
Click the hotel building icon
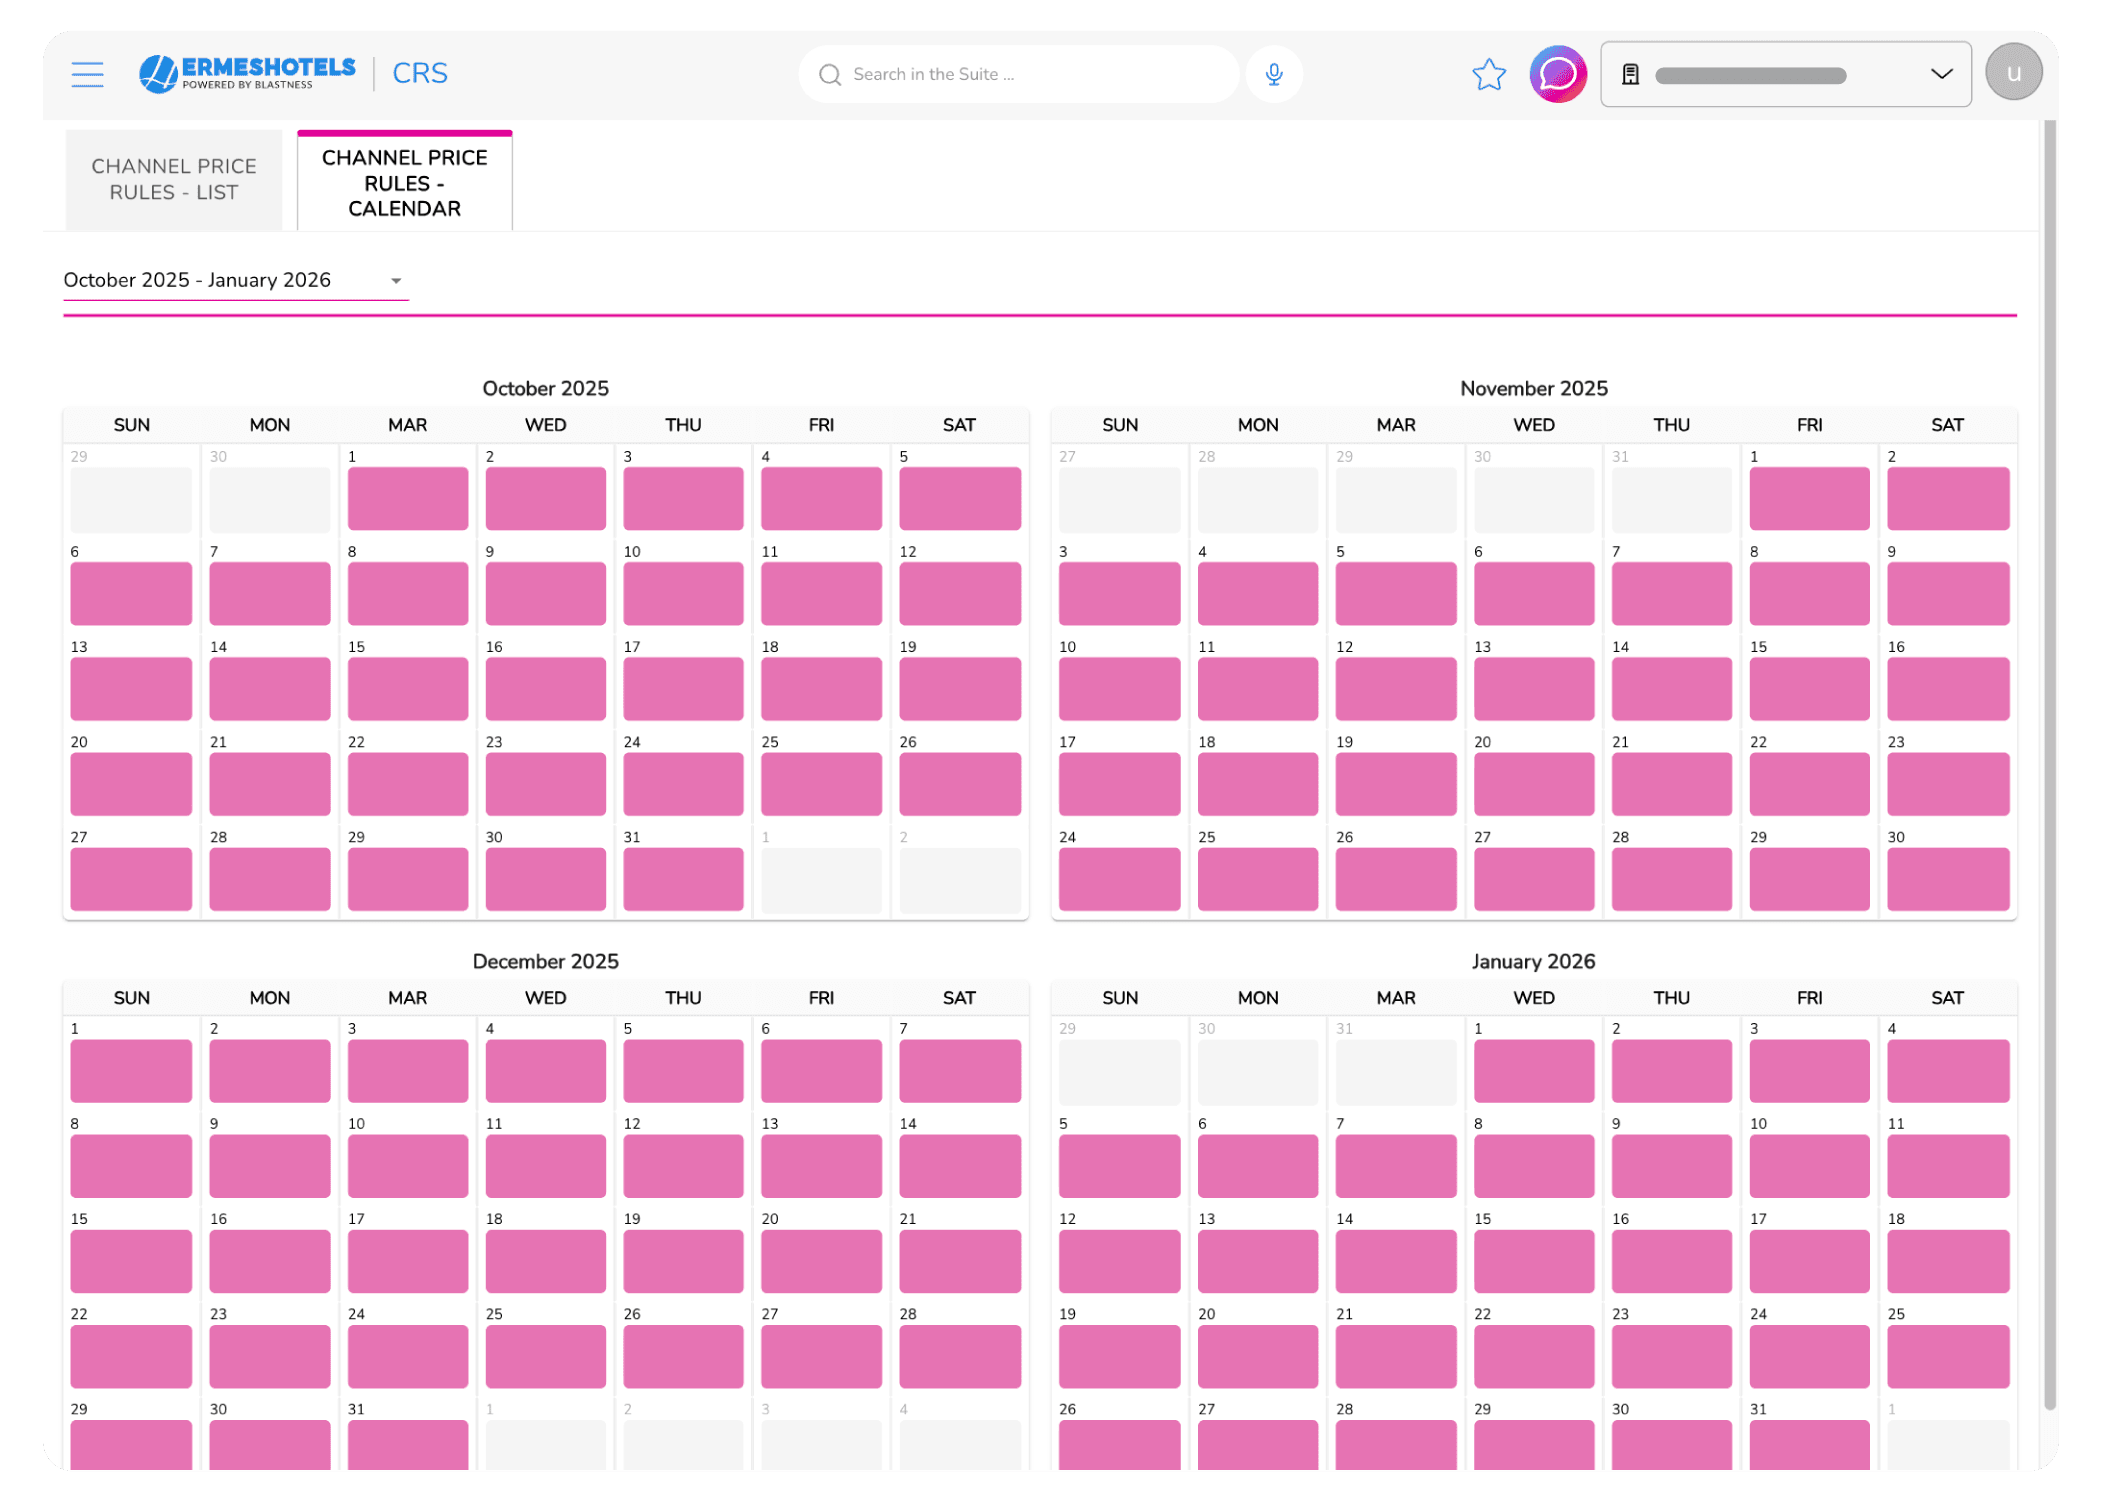point(1630,75)
